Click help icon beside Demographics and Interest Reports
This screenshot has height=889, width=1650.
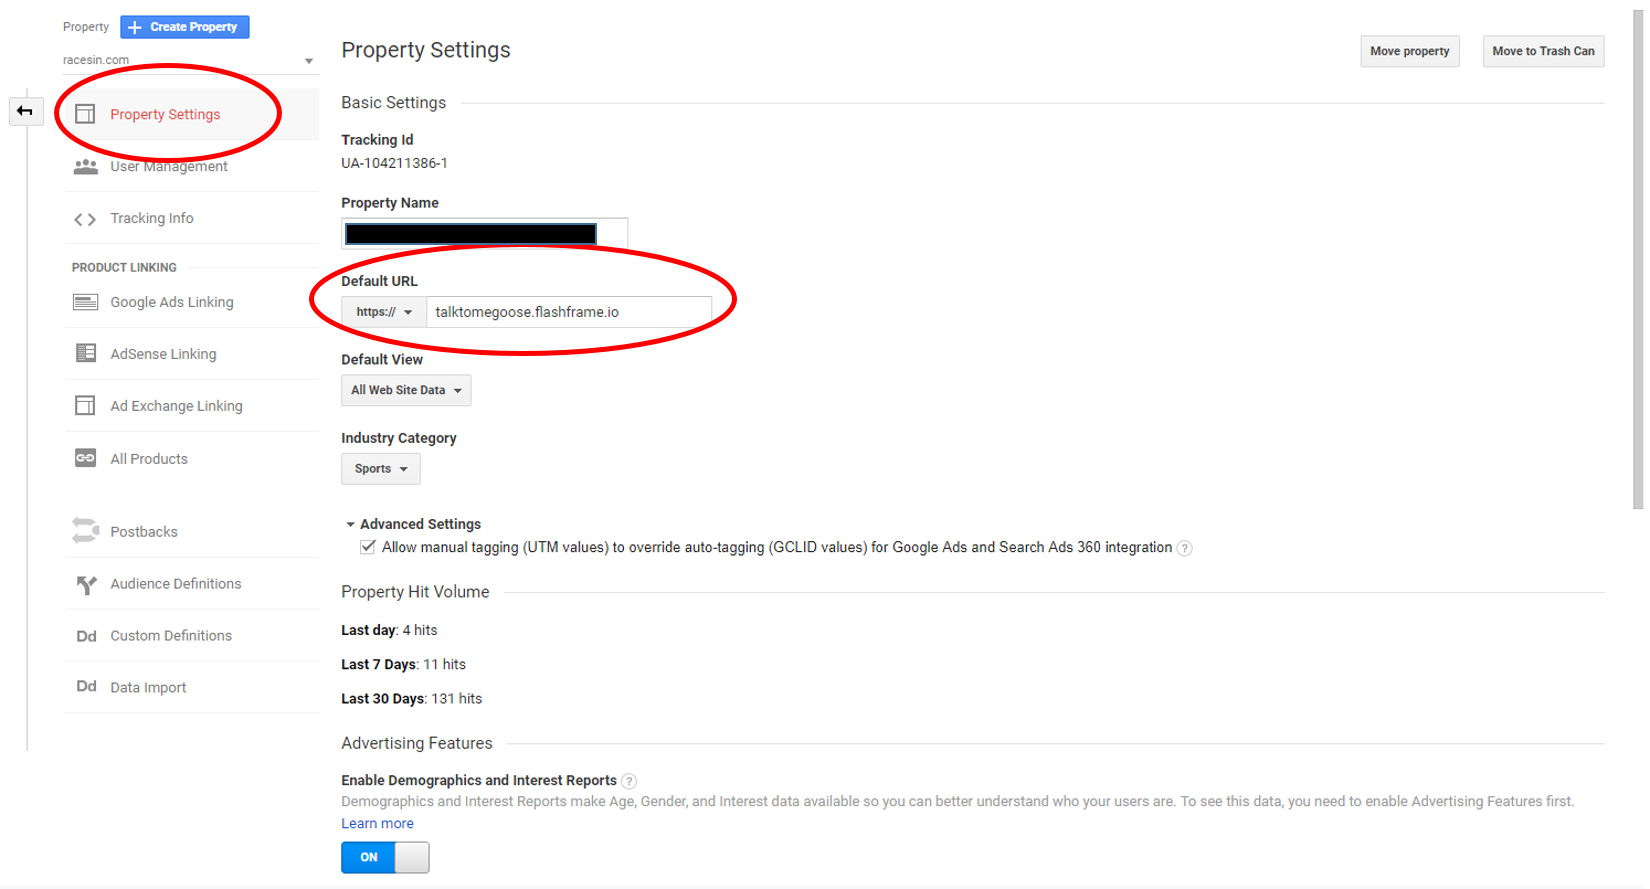[629, 781]
